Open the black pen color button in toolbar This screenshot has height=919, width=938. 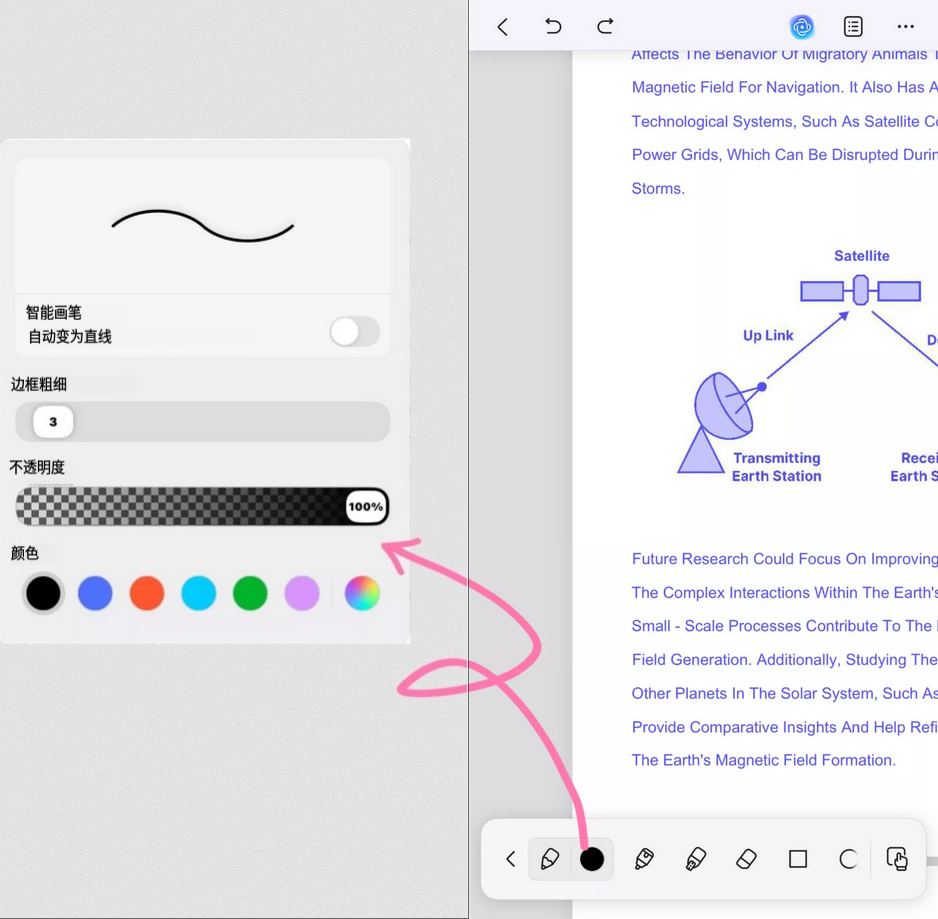592,859
